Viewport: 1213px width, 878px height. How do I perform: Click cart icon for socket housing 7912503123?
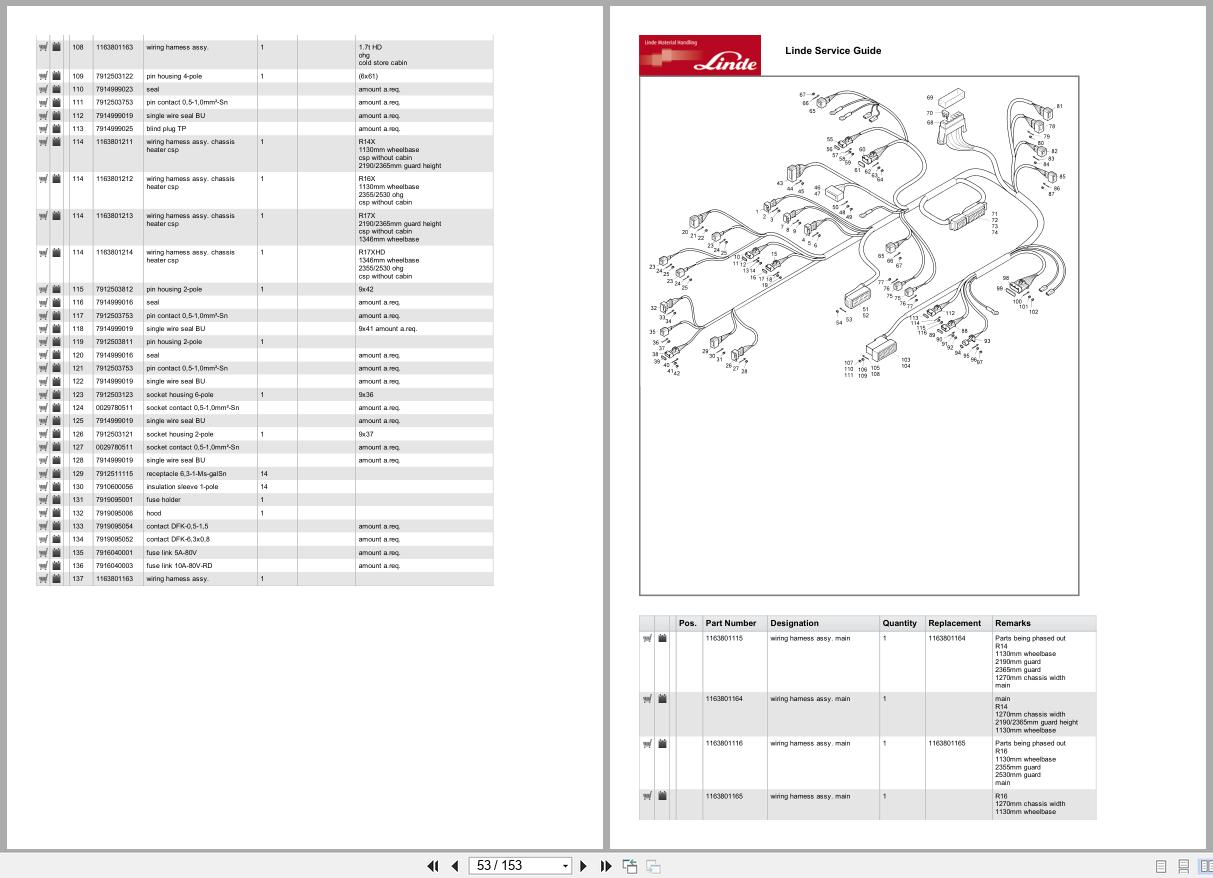tap(41, 394)
